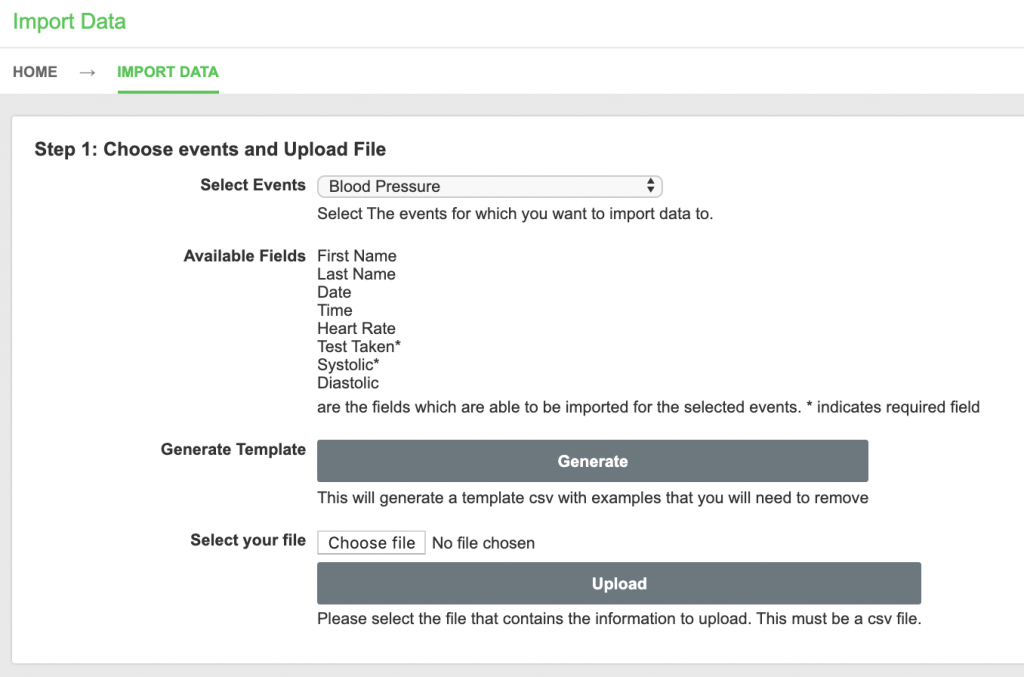Click the 'Select your file' label

(248, 541)
